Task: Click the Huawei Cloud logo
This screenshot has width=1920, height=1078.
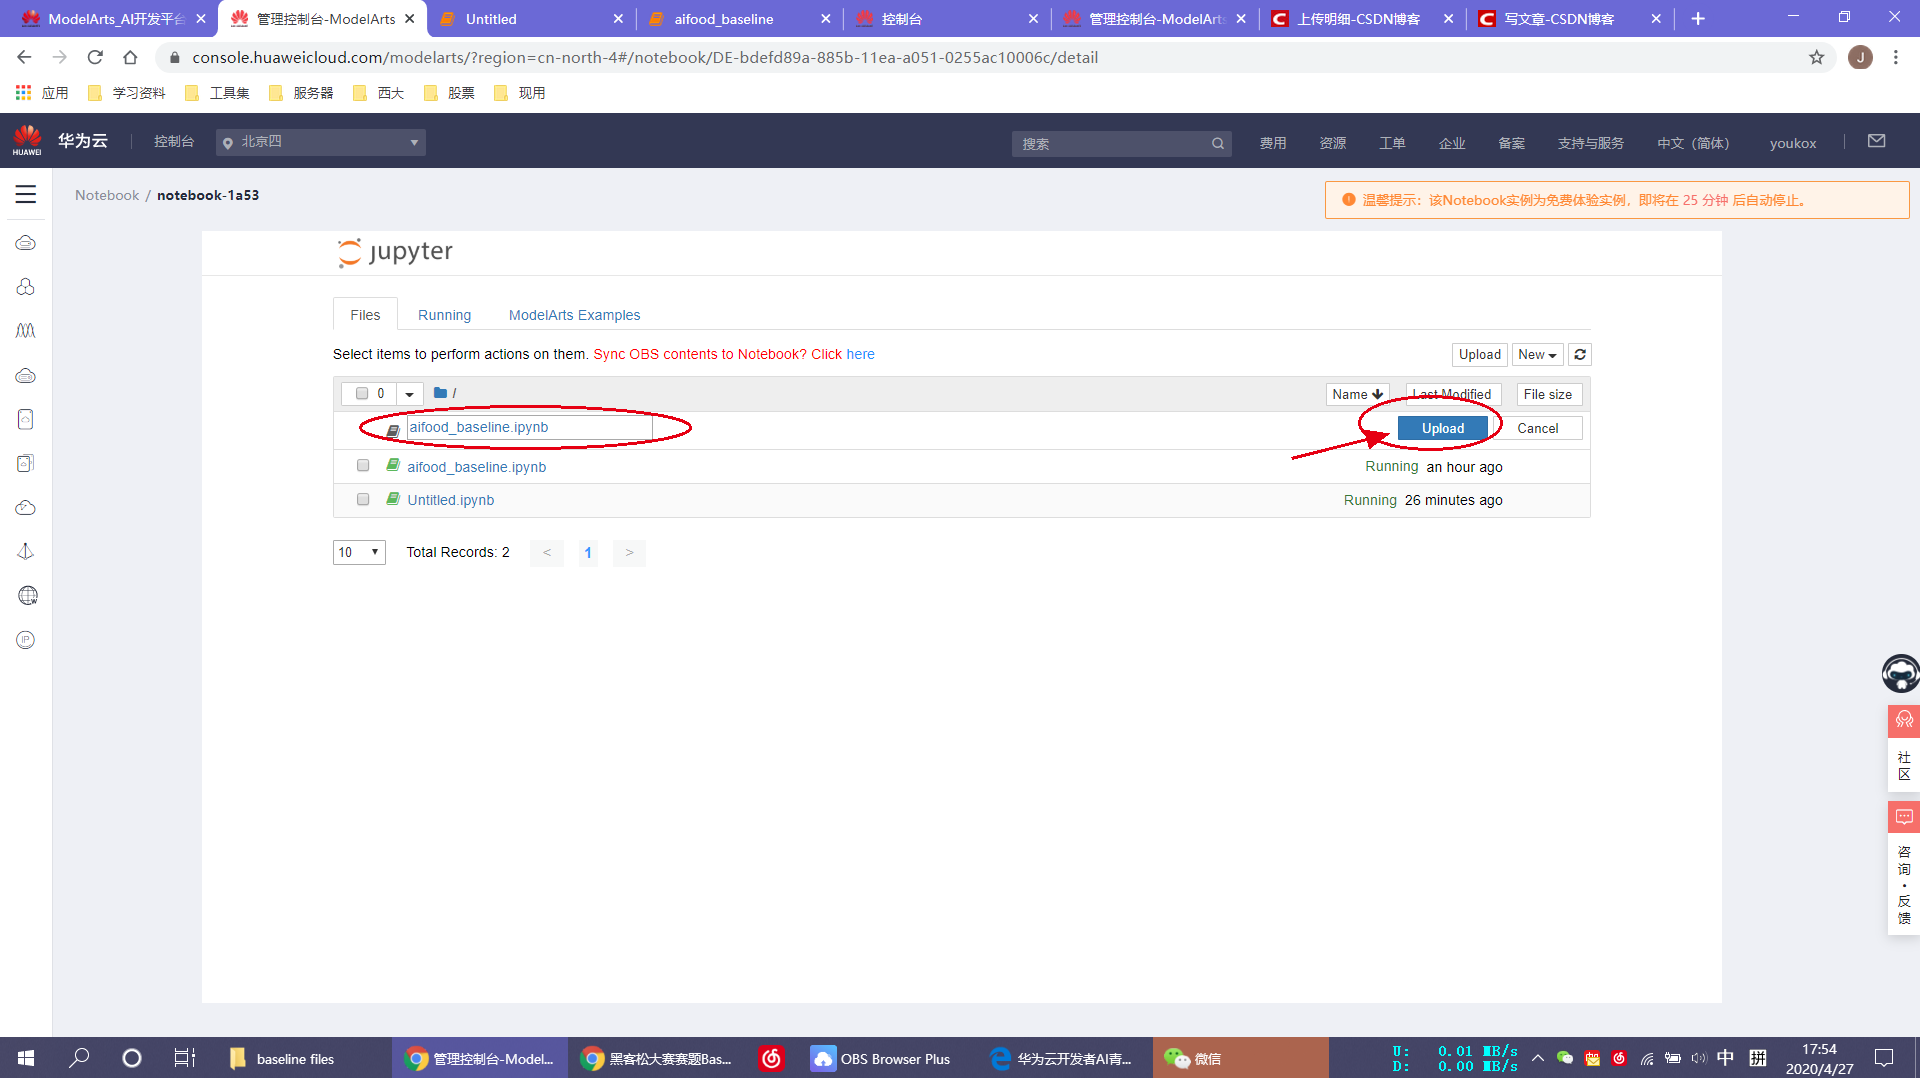Action: pos(27,141)
